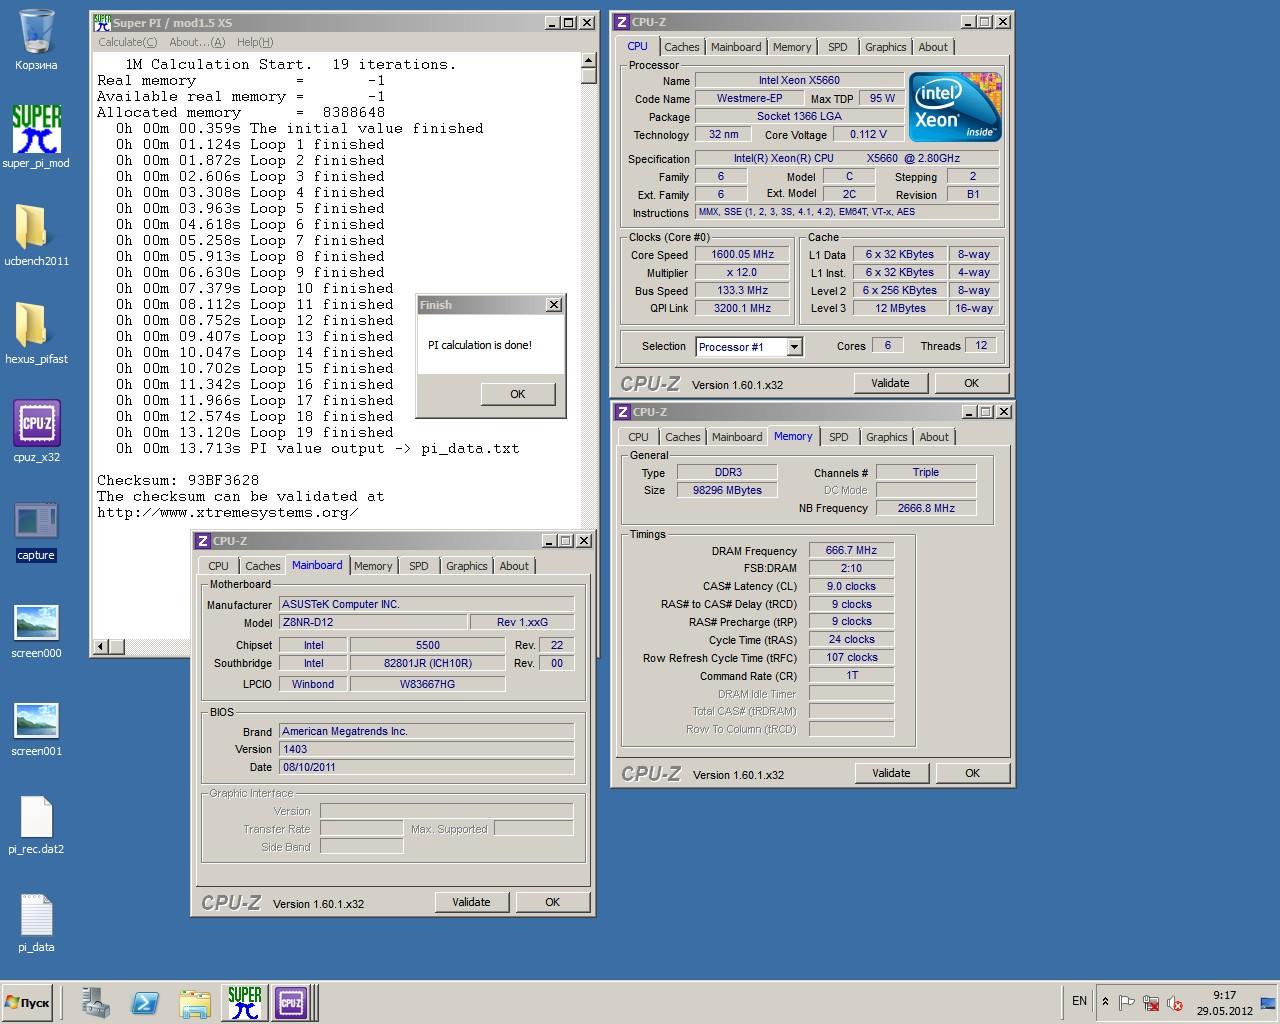This screenshot has height=1024, width=1280.
Task: Switch to Super PI taskbar button
Action: pyautogui.click(x=245, y=1002)
